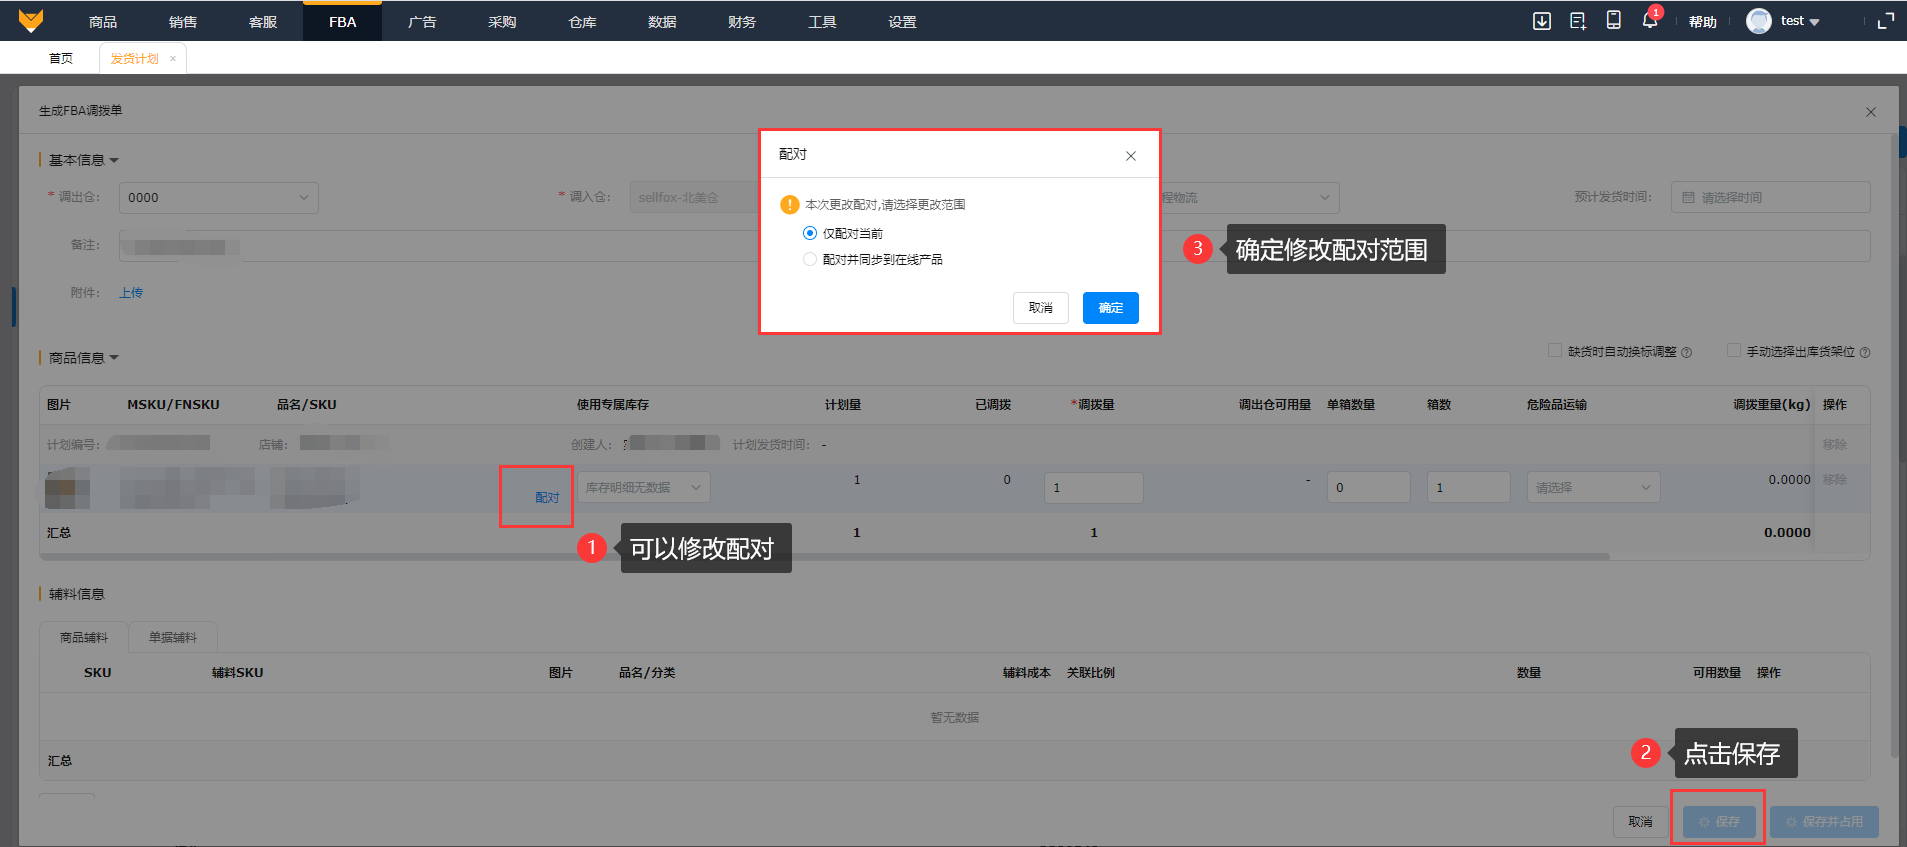
Task: Open the notification bell
Action: click(x=1649, y=21)
